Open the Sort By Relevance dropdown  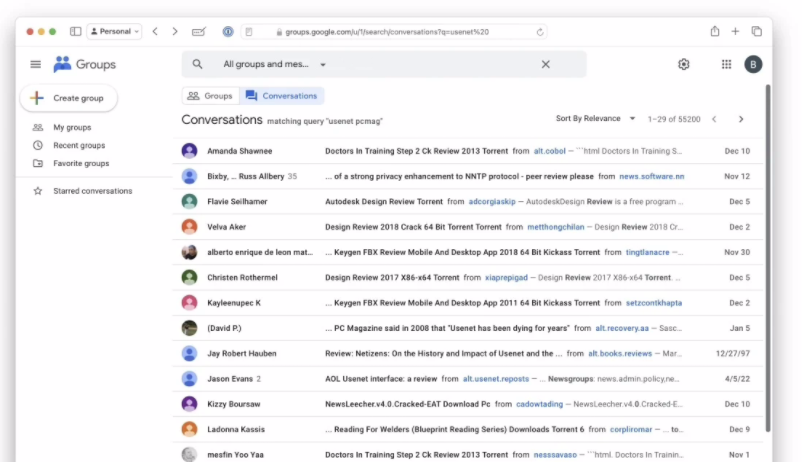click(595, 119)
